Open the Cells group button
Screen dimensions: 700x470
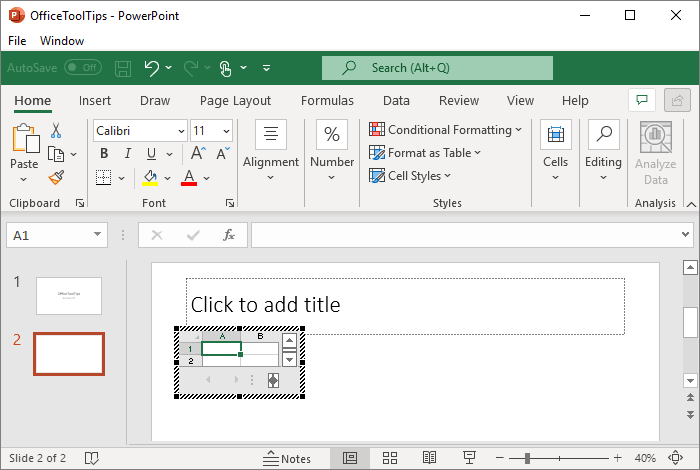555,150
